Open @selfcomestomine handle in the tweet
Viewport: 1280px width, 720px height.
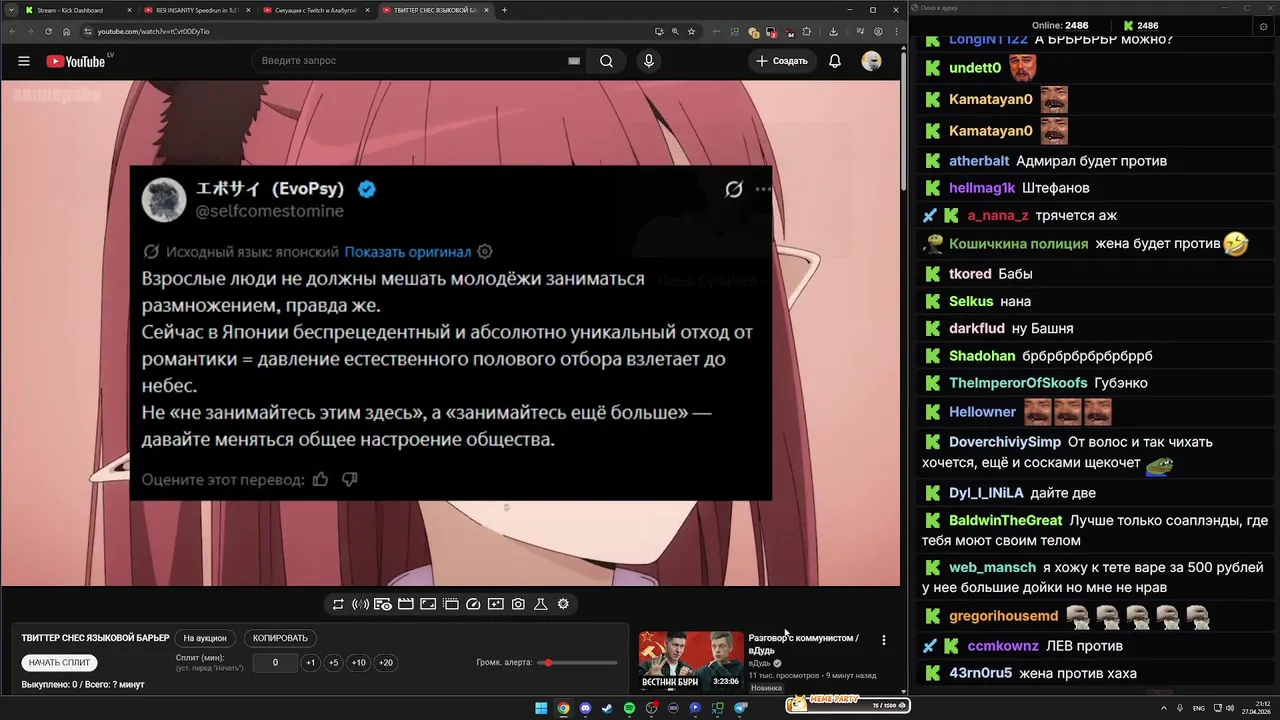point(269,211)
